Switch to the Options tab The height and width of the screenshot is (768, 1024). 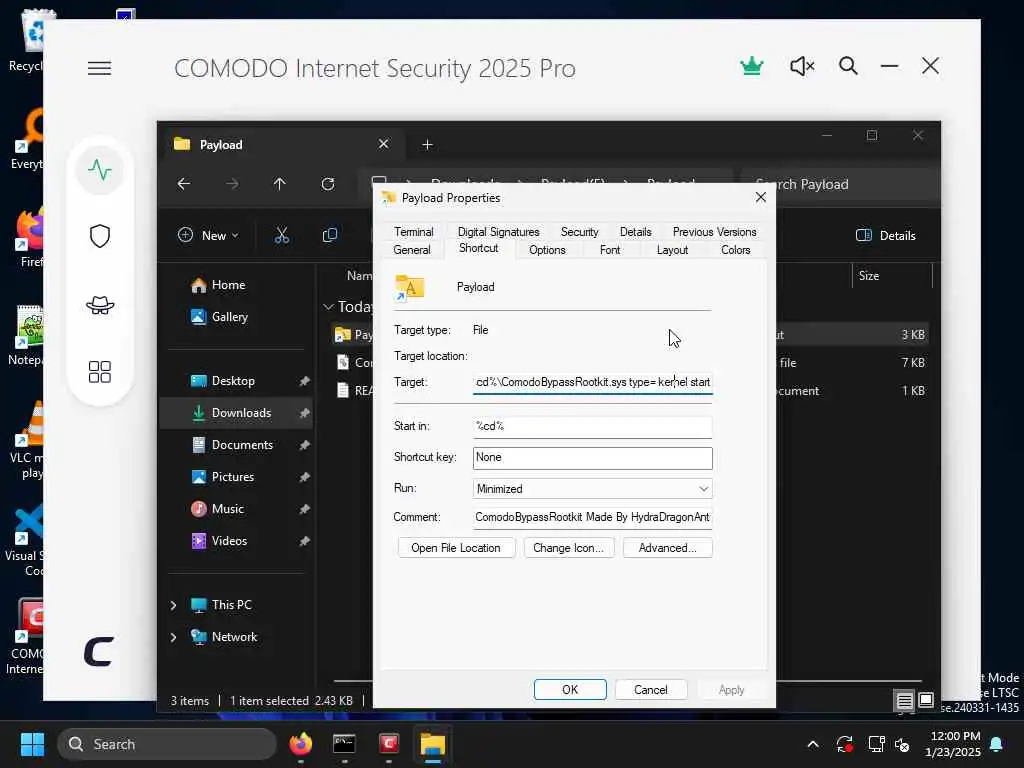tap(547, 249)
